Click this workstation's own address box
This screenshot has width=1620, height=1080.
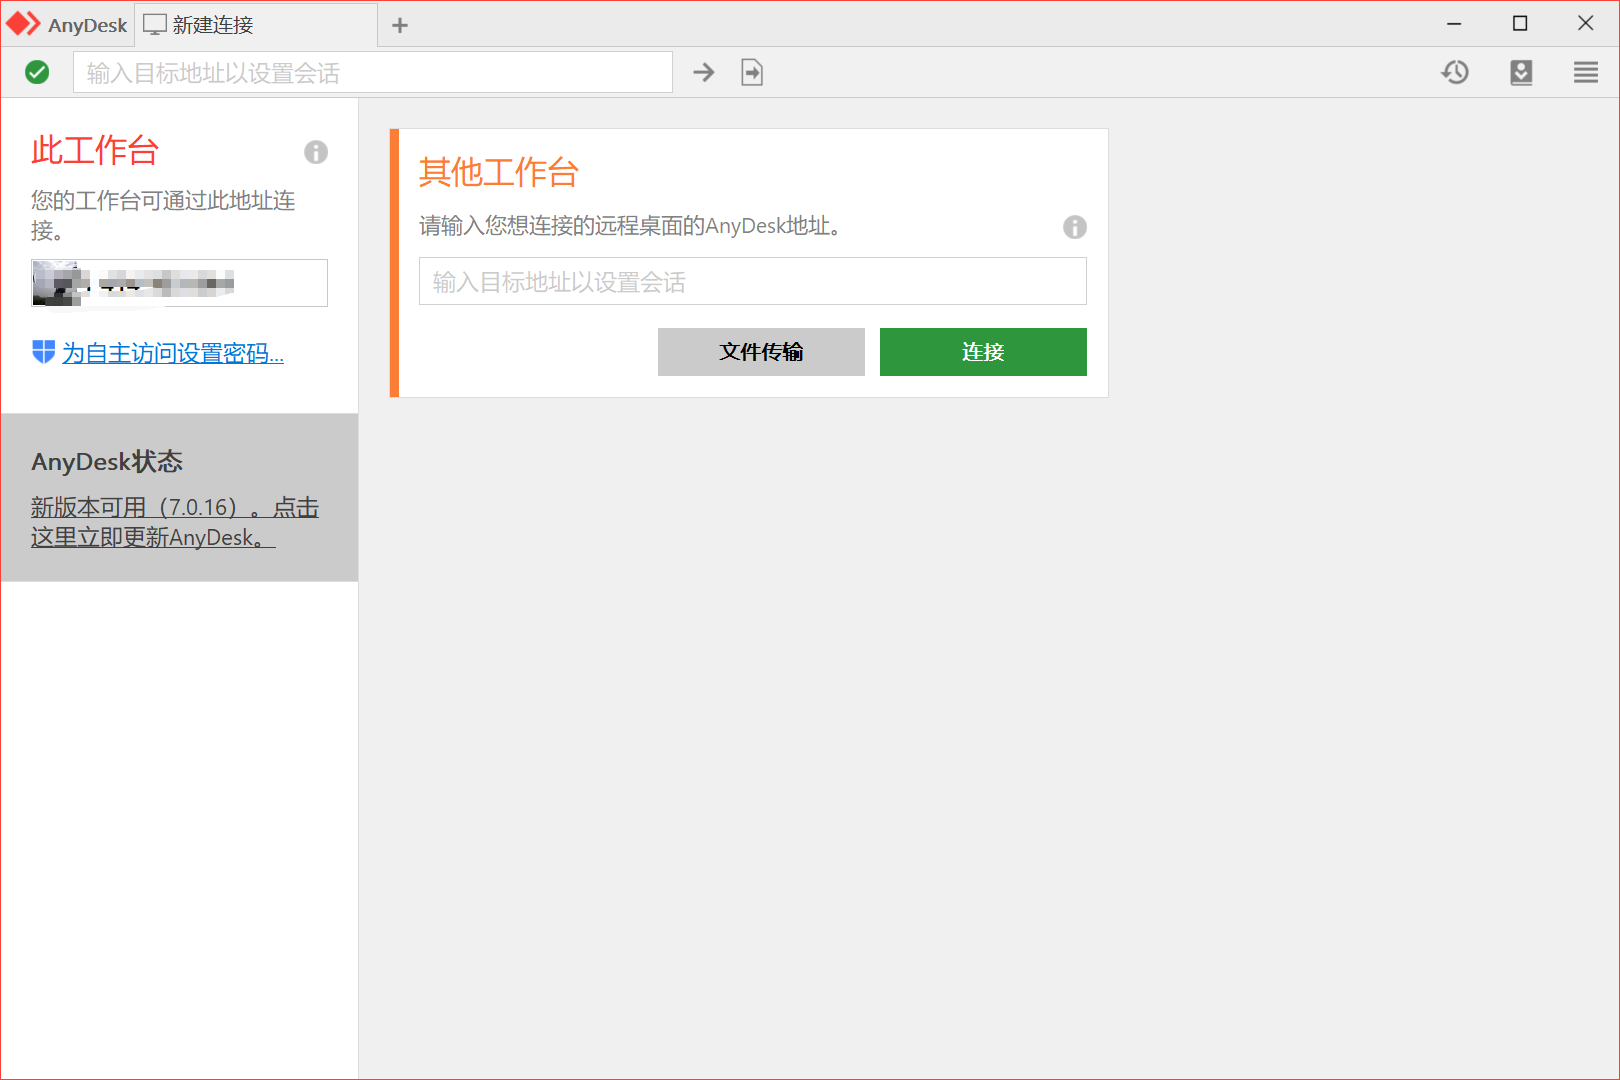point(179,283)
